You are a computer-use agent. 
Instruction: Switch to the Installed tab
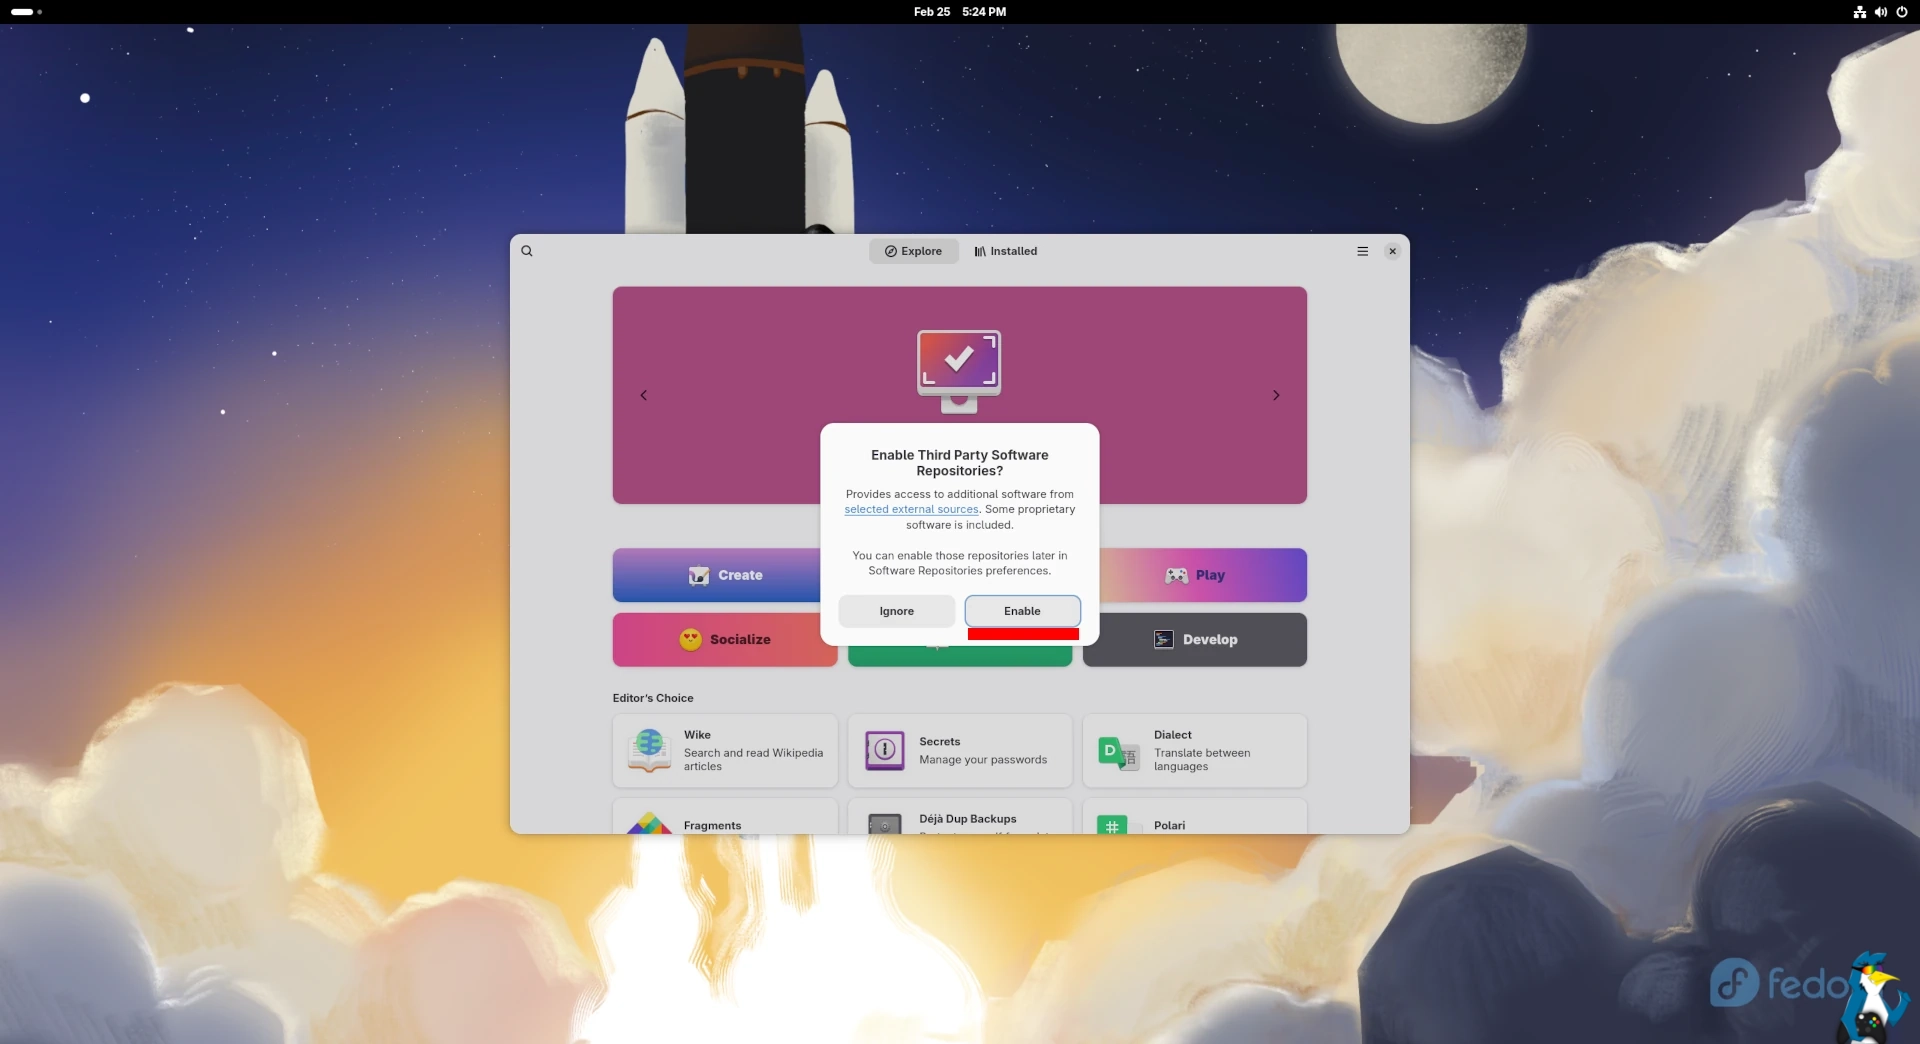click(x=1005, y=251)
